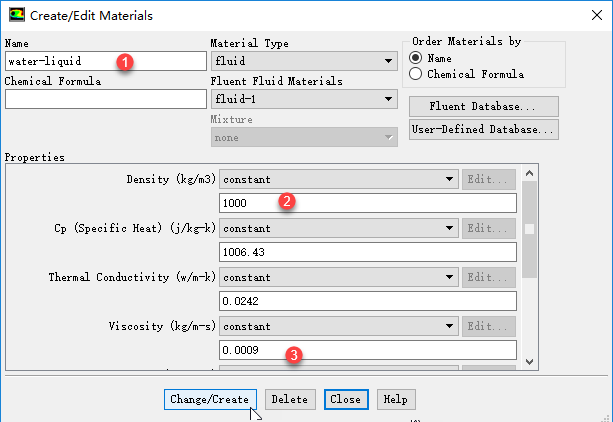Image resolution: width=613 pixels, height=422 pixels.
Task: Close the Create/Edit Materials window
Action: pos(589,16)
